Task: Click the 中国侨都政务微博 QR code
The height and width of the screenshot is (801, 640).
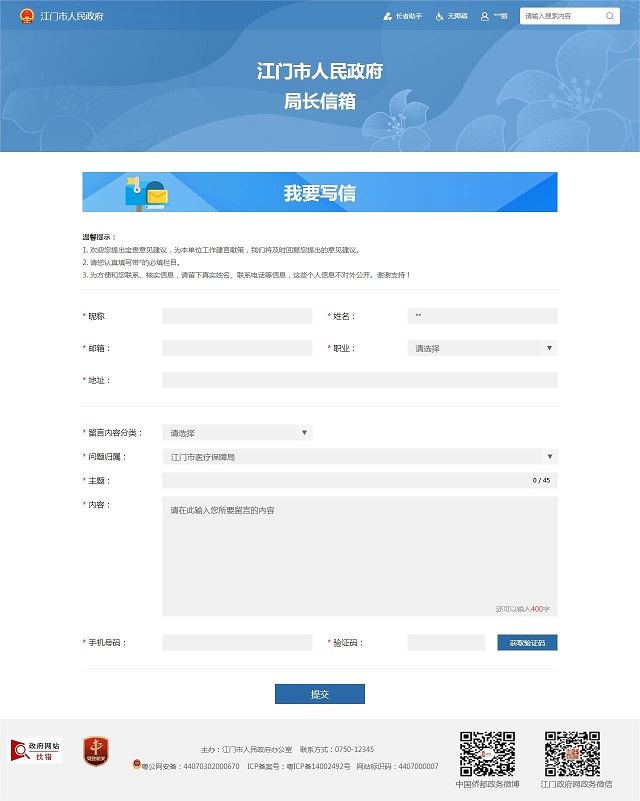Action: click(x=487, y=754)
